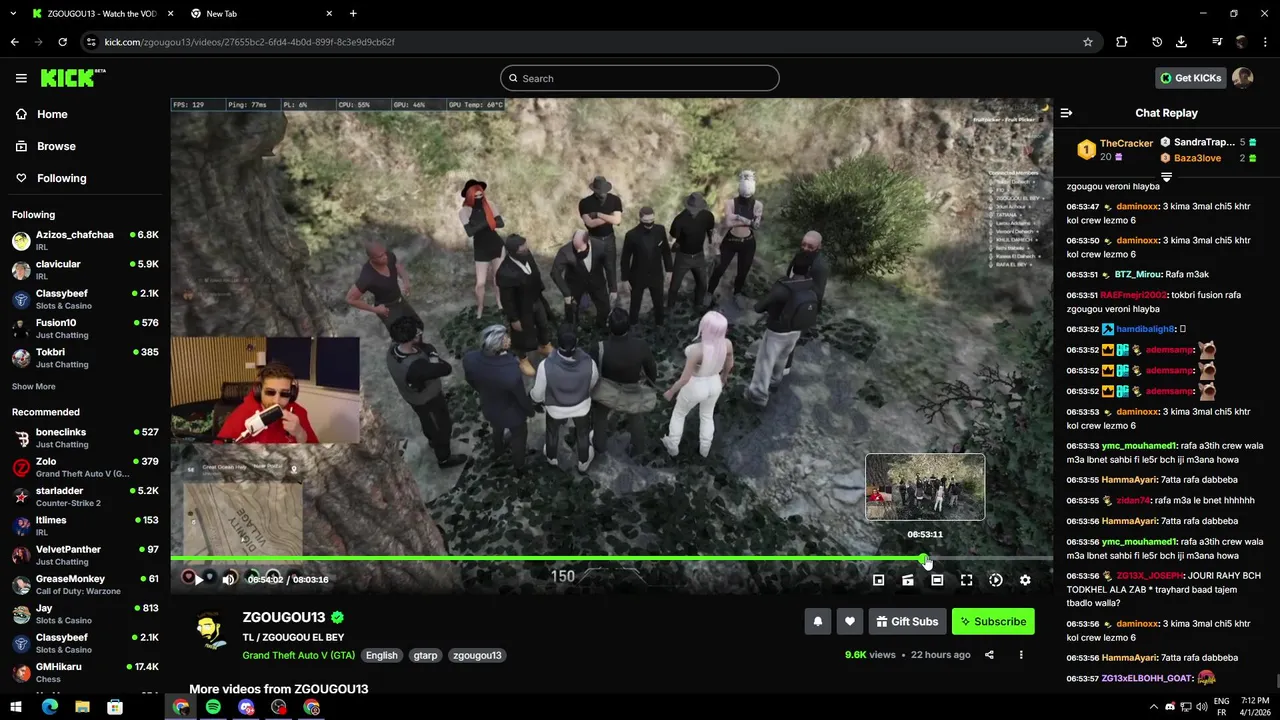1280x720 pixels.
Task: Click the ZGOUGOU13 channel avatar
Action: pyautogui.click(x=209, y=632)
